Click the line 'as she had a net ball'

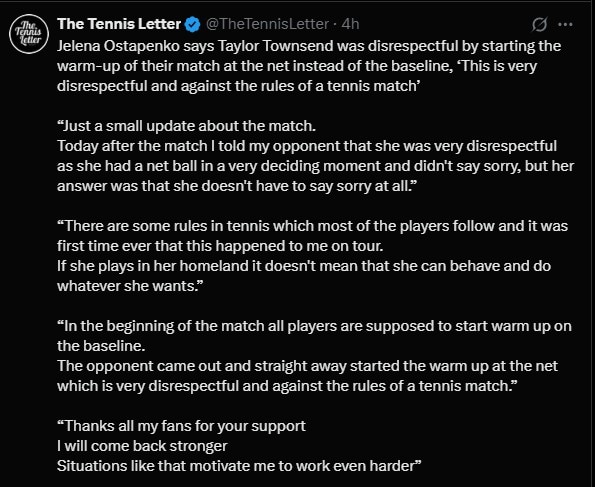(316, 166)
